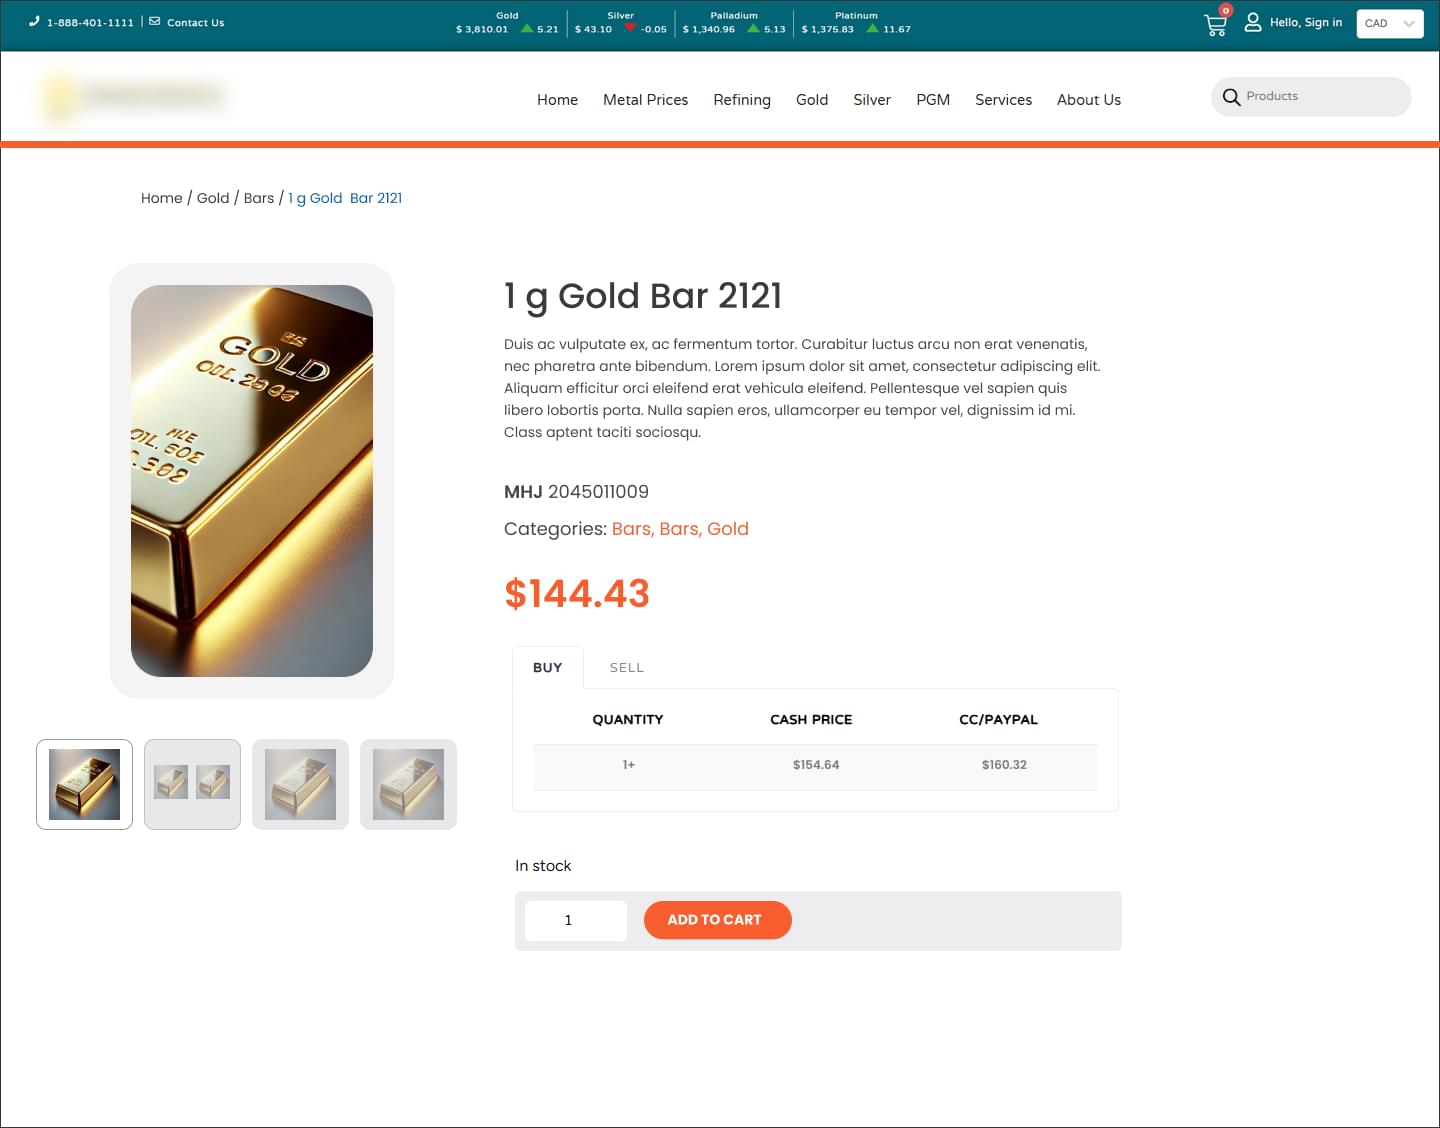Click the Gold category link
The image size is (1440, 1128).
(728, 529)
